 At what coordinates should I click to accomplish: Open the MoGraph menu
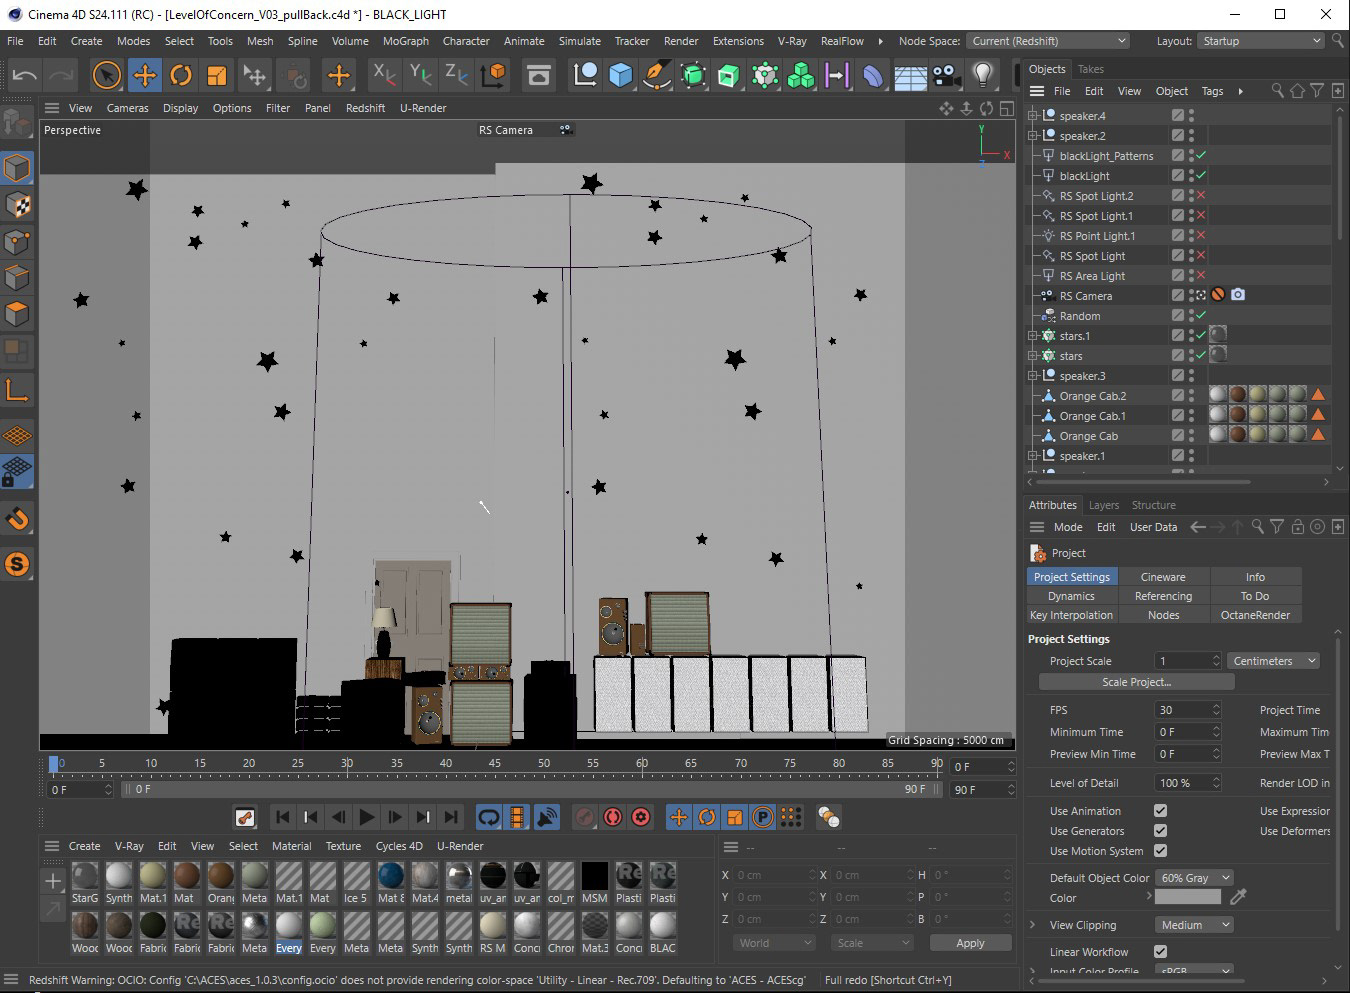point(405,41)
